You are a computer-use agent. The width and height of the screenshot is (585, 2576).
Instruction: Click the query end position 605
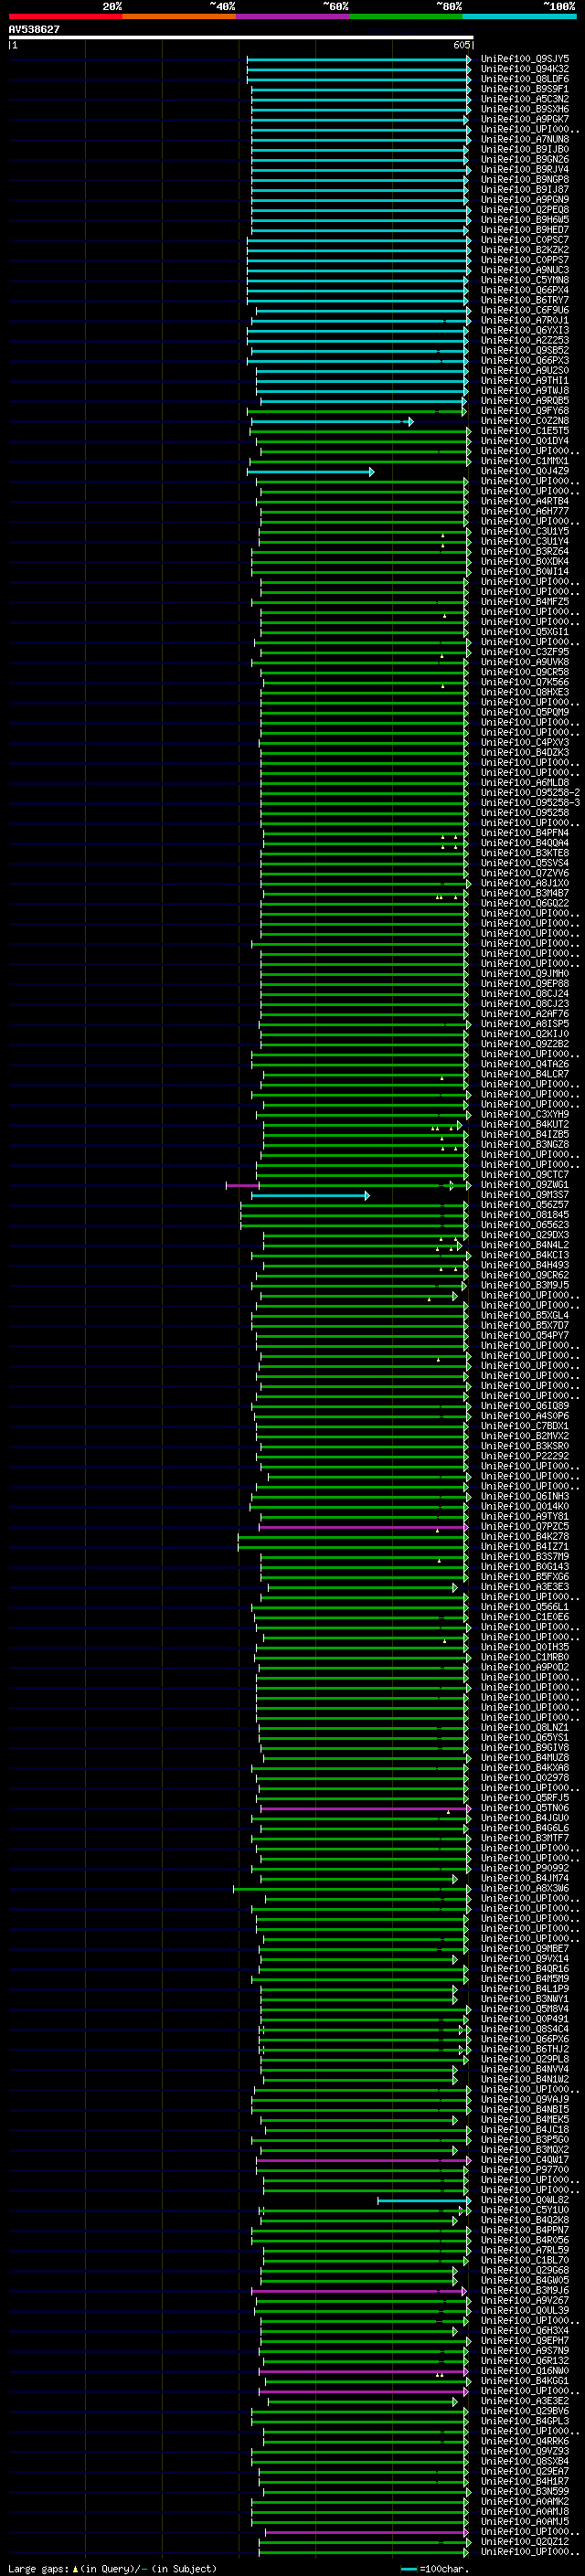(461, 45)
